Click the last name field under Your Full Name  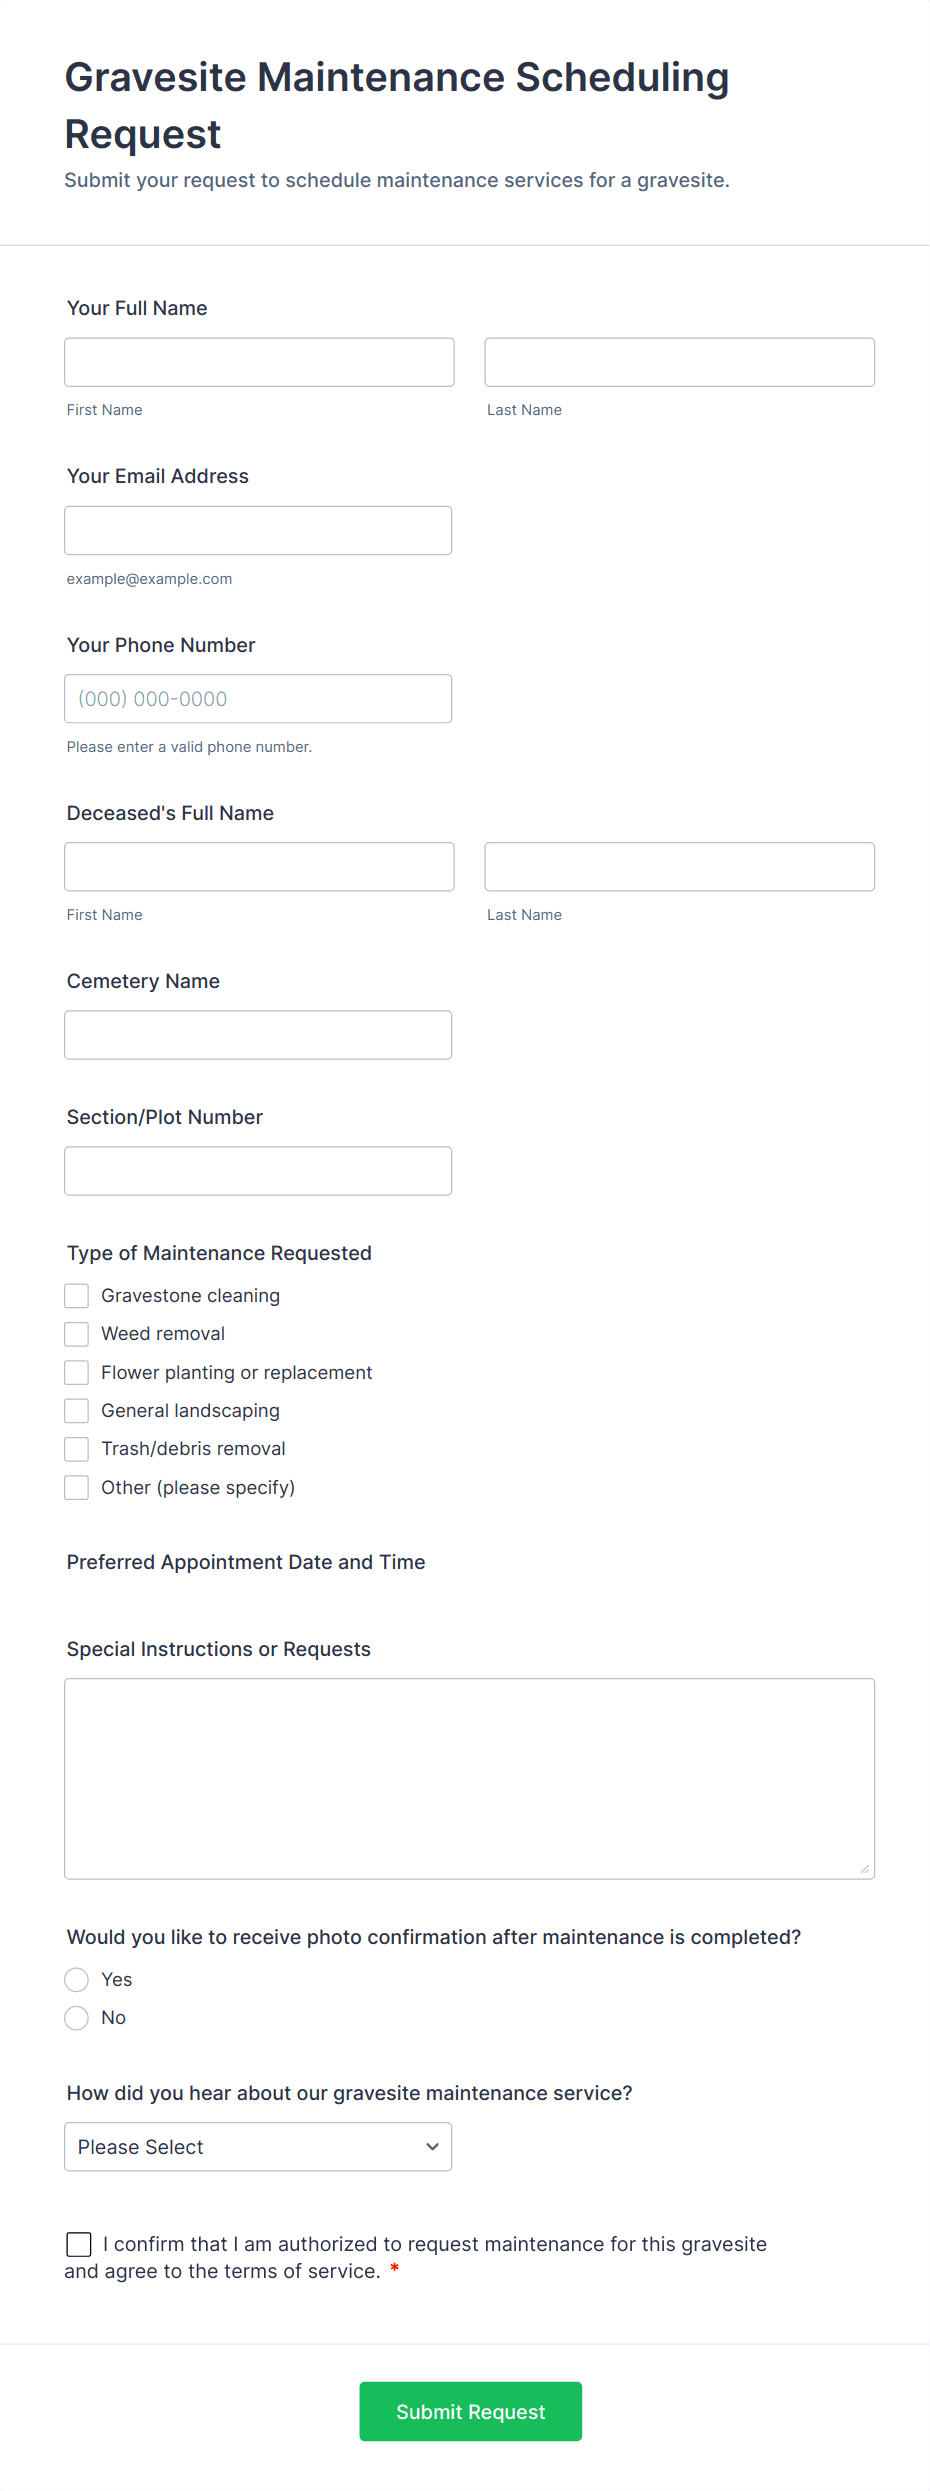[x=679, y=362]
